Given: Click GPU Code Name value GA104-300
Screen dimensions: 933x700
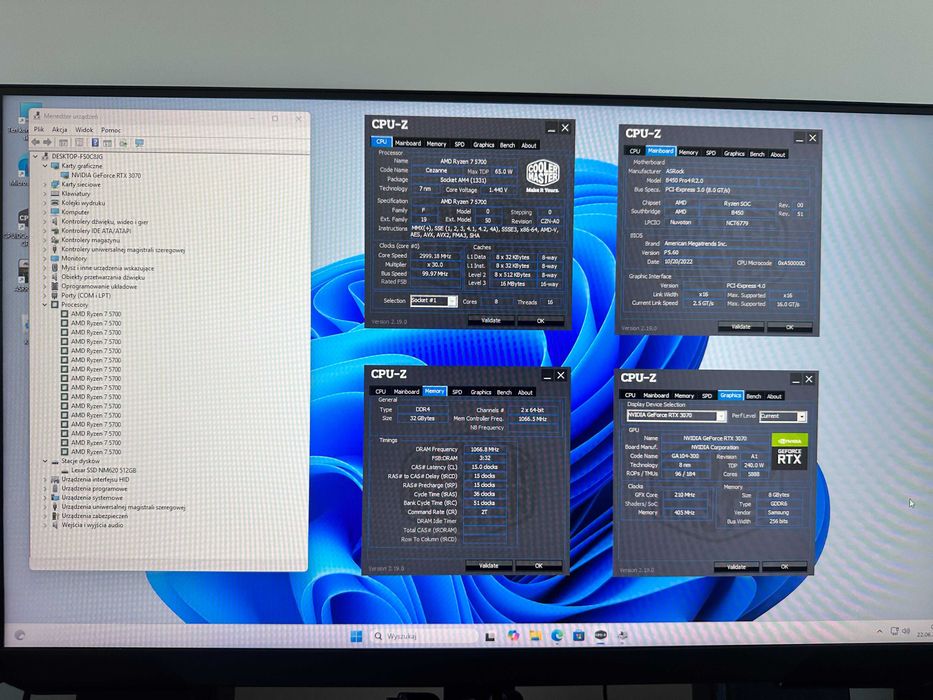Looking at the screenshot, I should [x=685, y=456].
